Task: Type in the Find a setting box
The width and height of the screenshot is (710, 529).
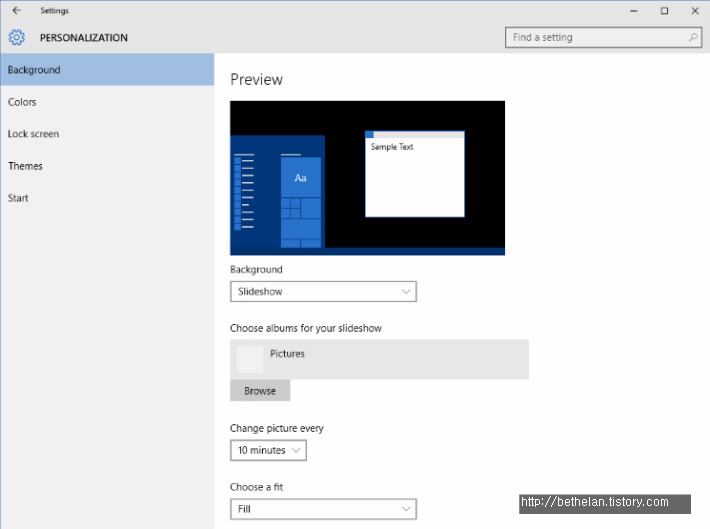Action: [x=603, y=38]
